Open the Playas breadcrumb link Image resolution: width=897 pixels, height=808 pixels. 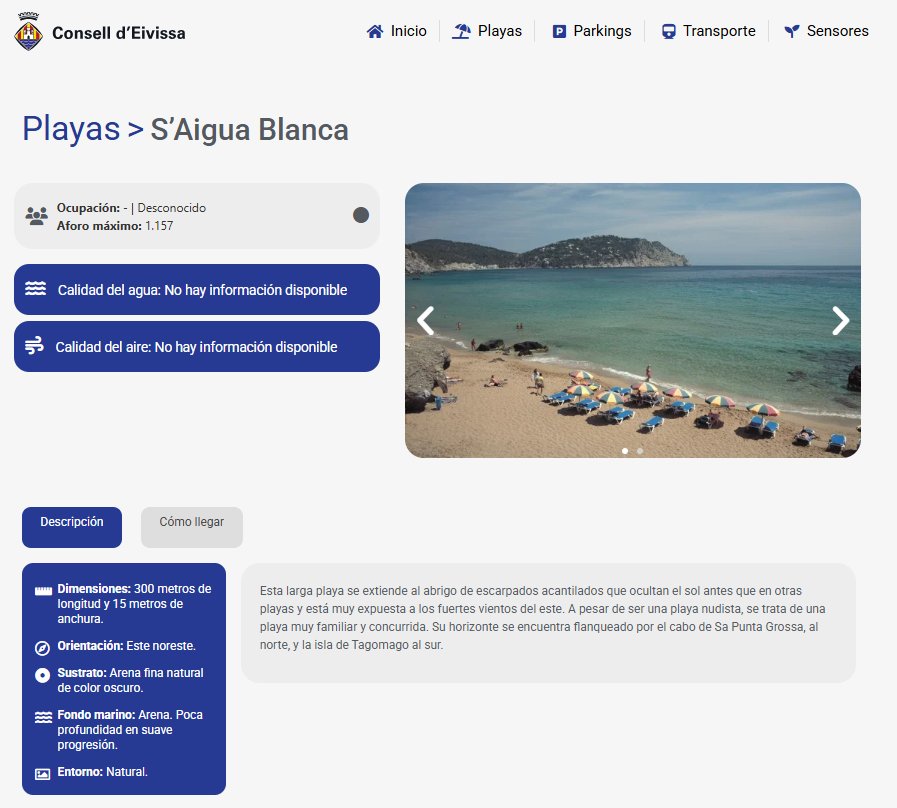(71, 129)
